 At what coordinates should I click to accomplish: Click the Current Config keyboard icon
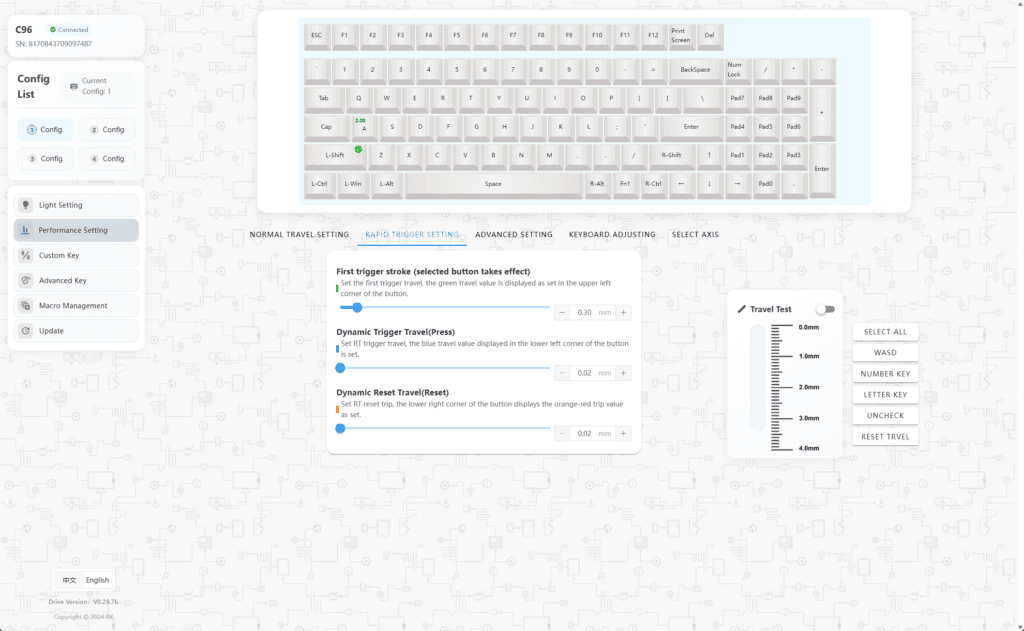74,86
